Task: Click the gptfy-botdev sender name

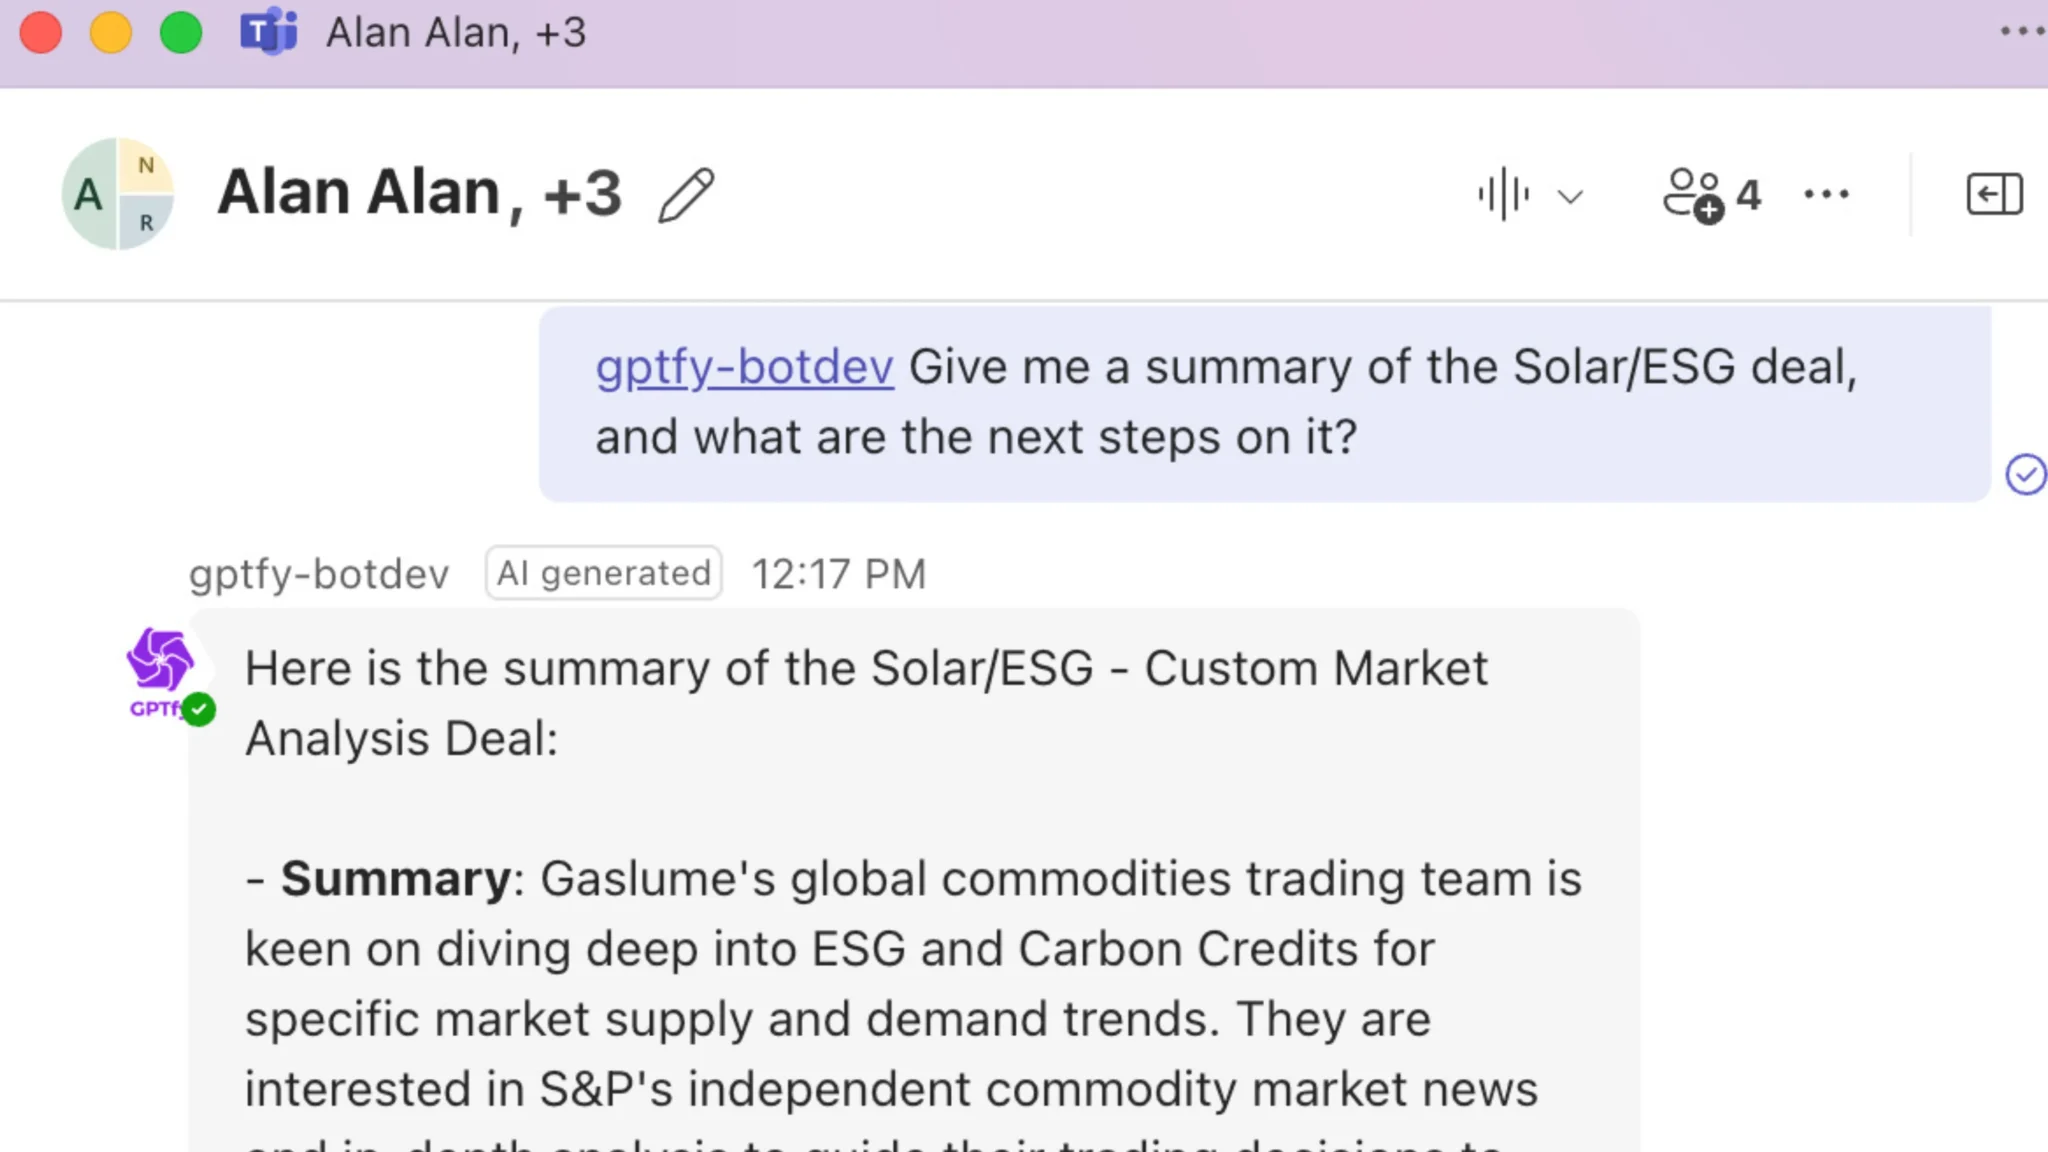Action: coord(319,574)
